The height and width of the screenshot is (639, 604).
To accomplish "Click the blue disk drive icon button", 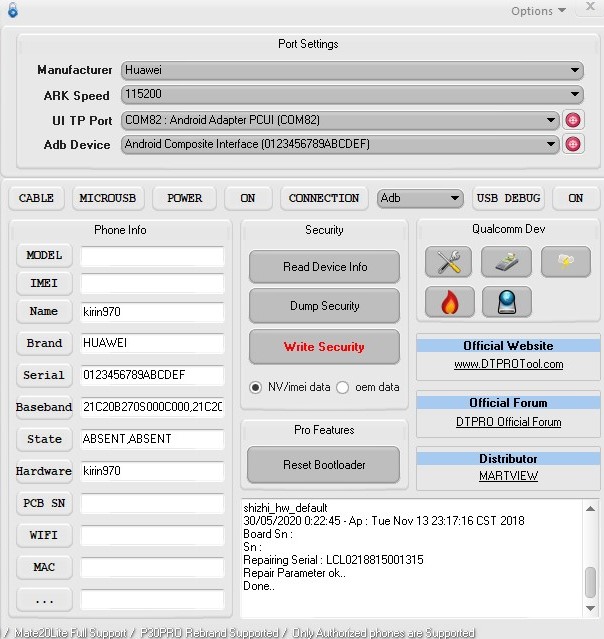I will [x=507, y=302].
